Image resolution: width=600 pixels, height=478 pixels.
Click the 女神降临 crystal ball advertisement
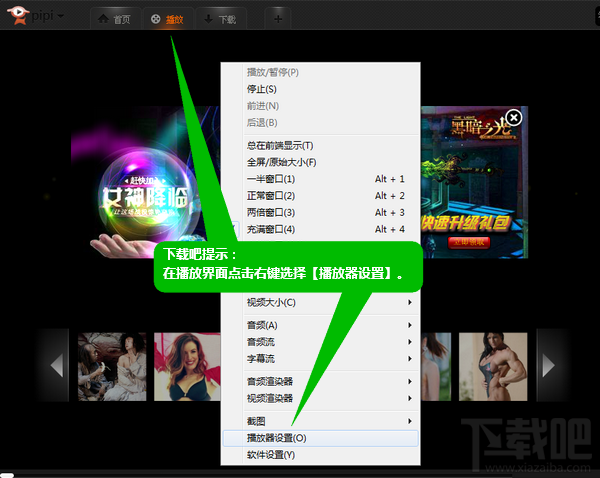146,182
